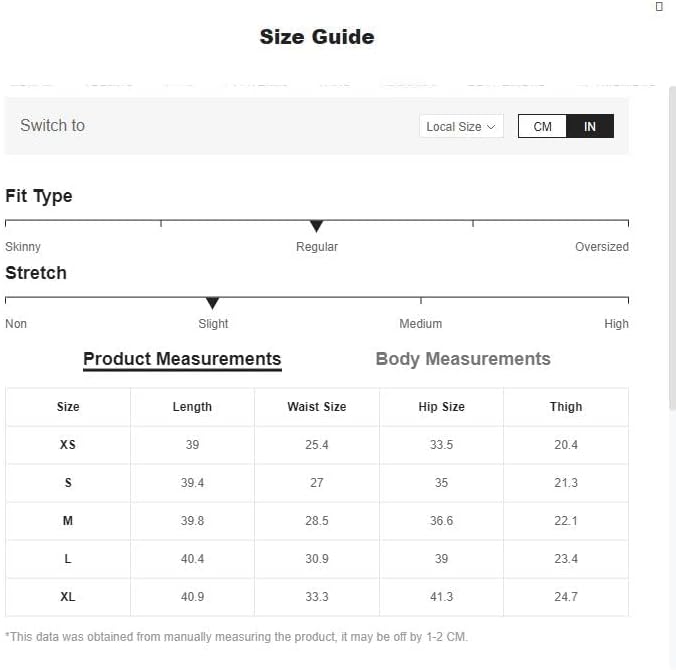The width and height of the screenshot is (676, 670).
Task: Open the Local Size dropdown
Action: pyautogui.click(x=460, y=127)
